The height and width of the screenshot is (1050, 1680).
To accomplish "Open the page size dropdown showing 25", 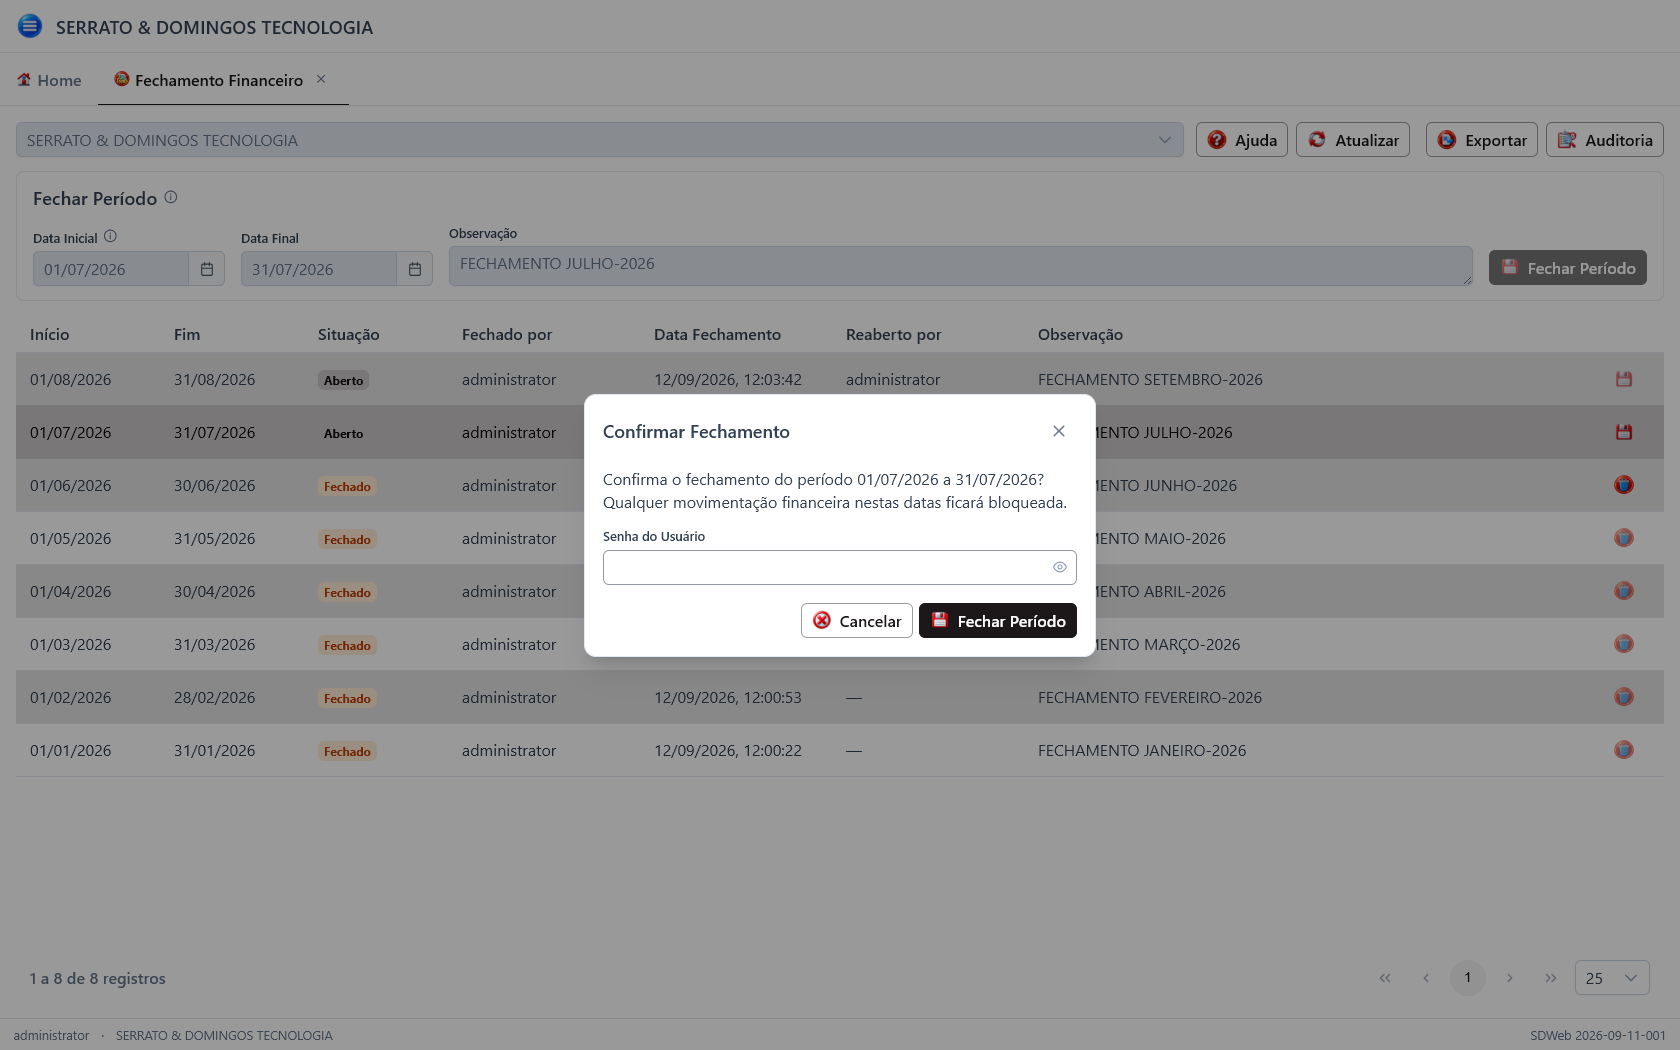I will (1612, 978).
